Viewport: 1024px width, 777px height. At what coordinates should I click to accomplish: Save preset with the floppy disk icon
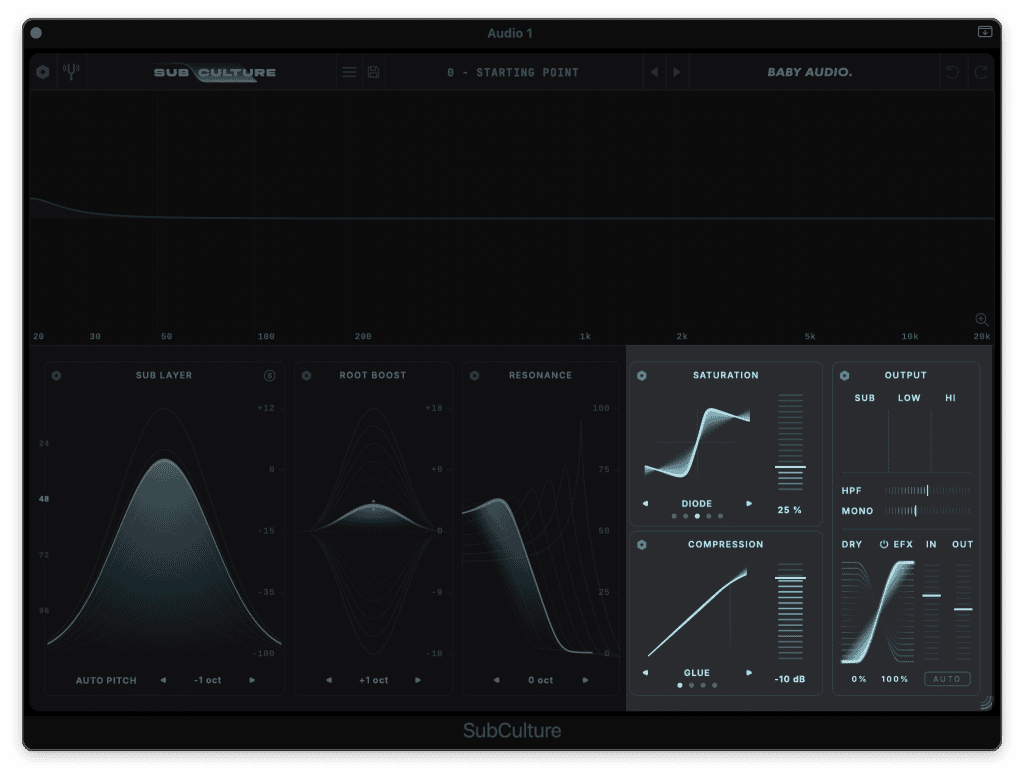(374, 72)
